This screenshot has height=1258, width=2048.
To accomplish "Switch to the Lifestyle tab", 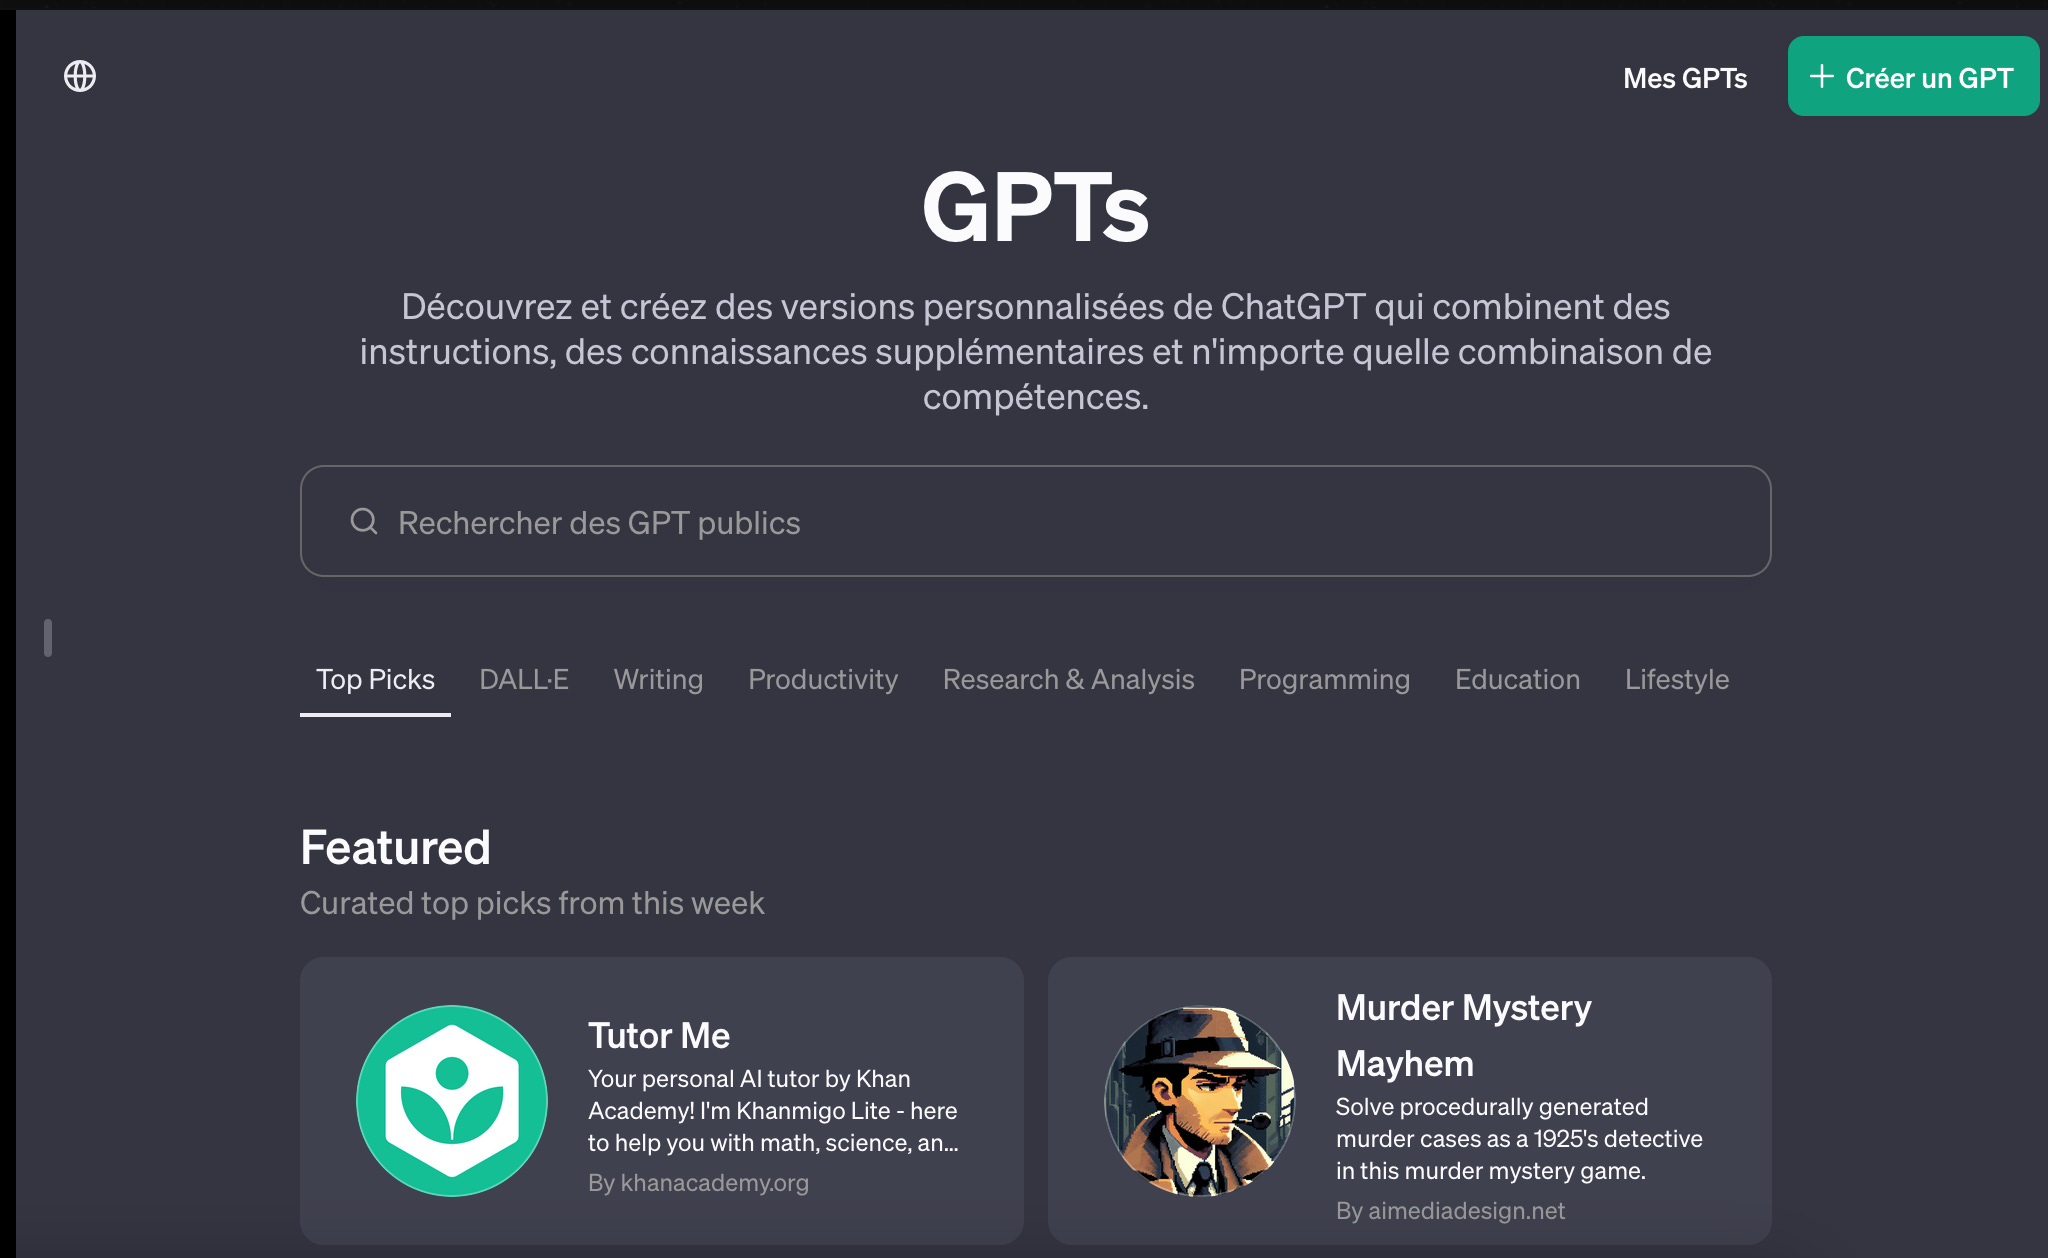I will (x=1677, y=680).
